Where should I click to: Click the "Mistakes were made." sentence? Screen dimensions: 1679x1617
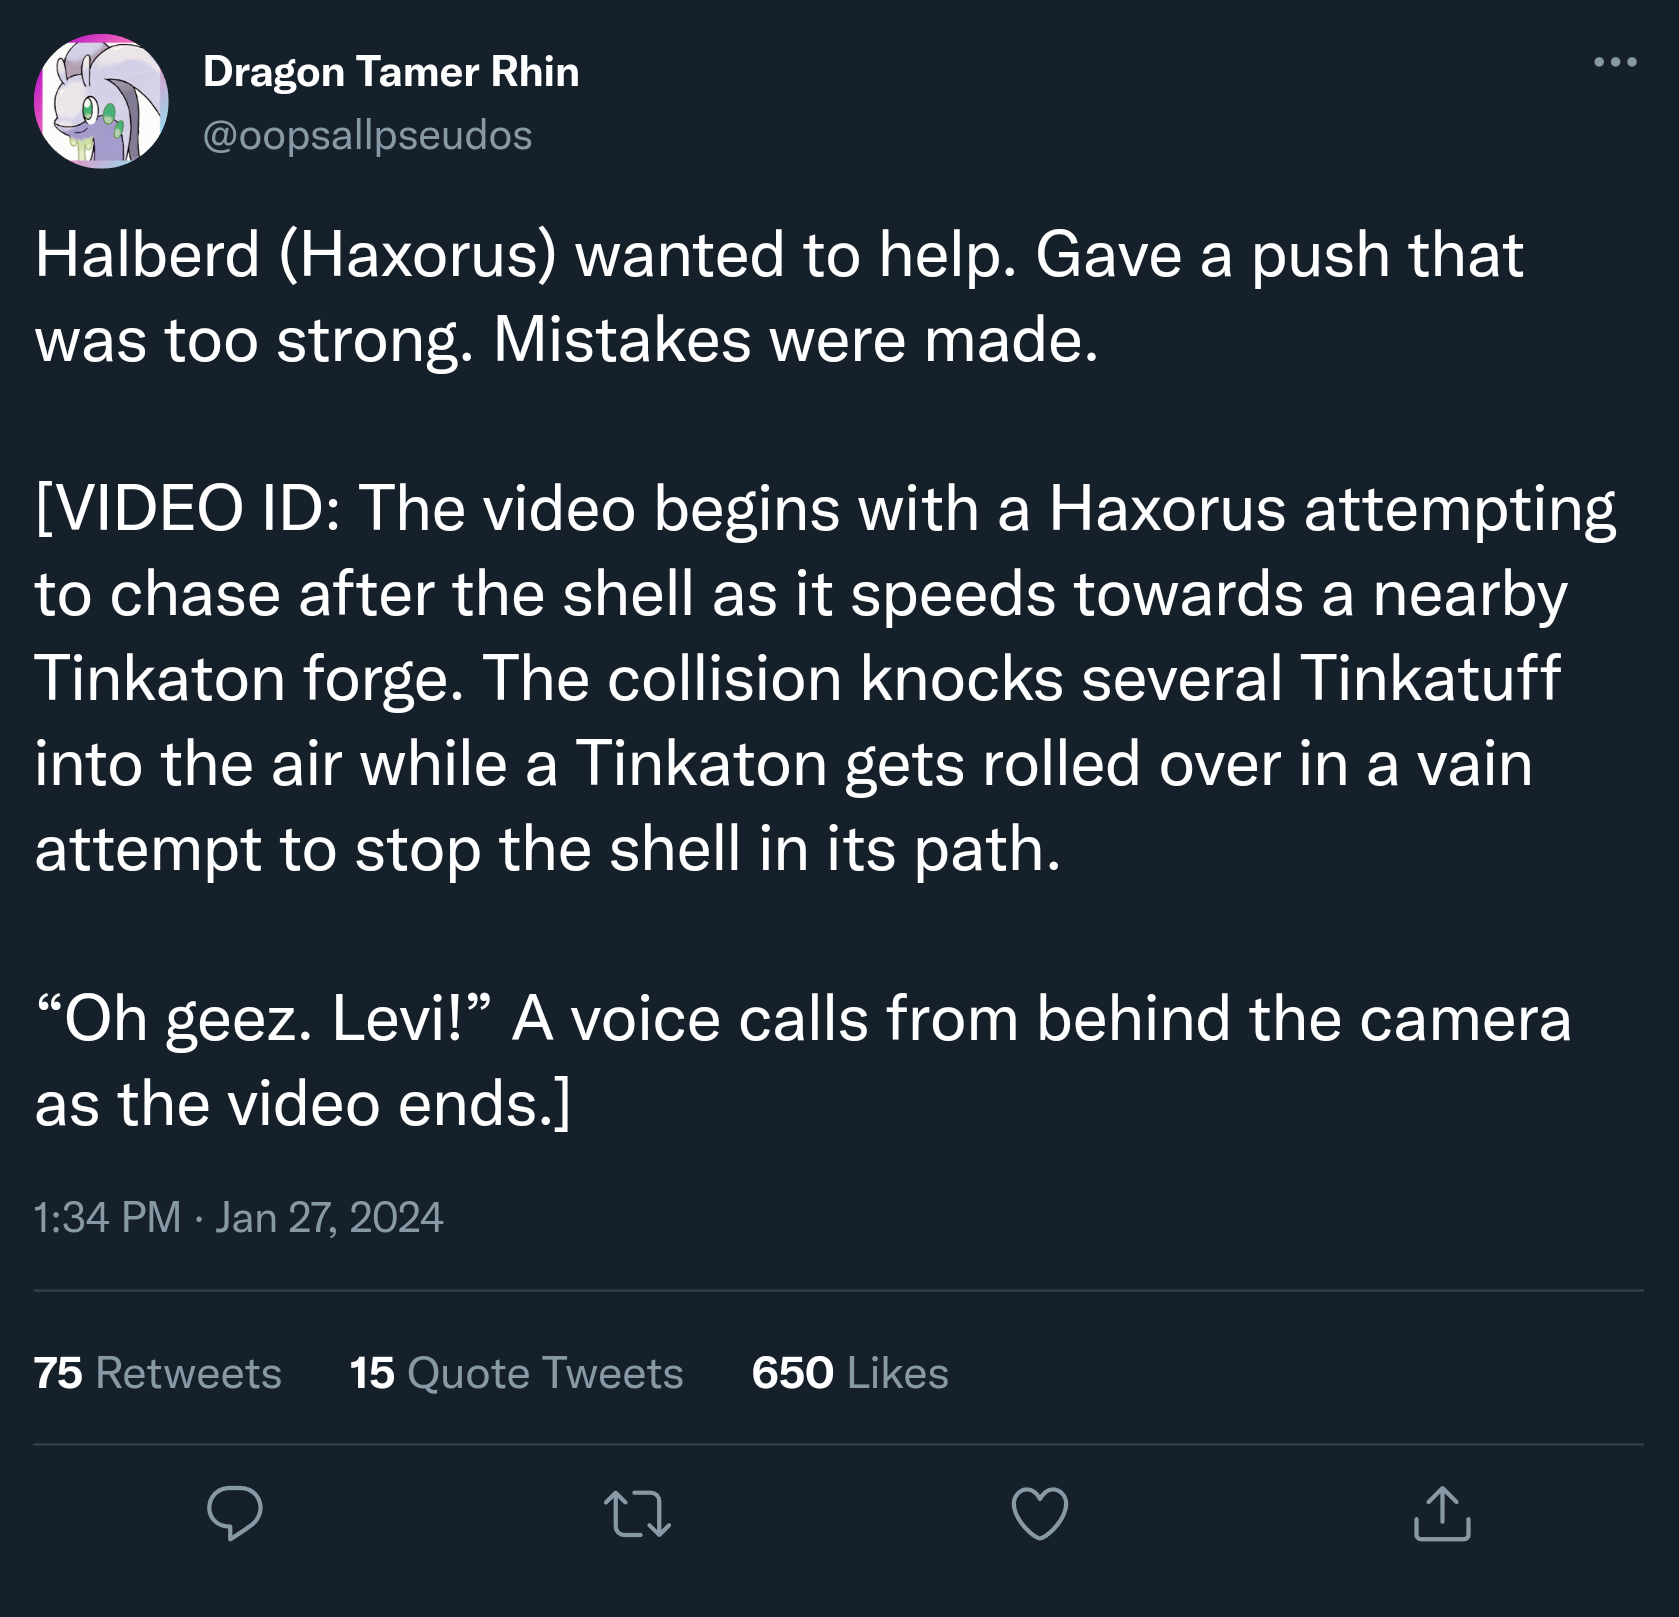coord(795,340)
